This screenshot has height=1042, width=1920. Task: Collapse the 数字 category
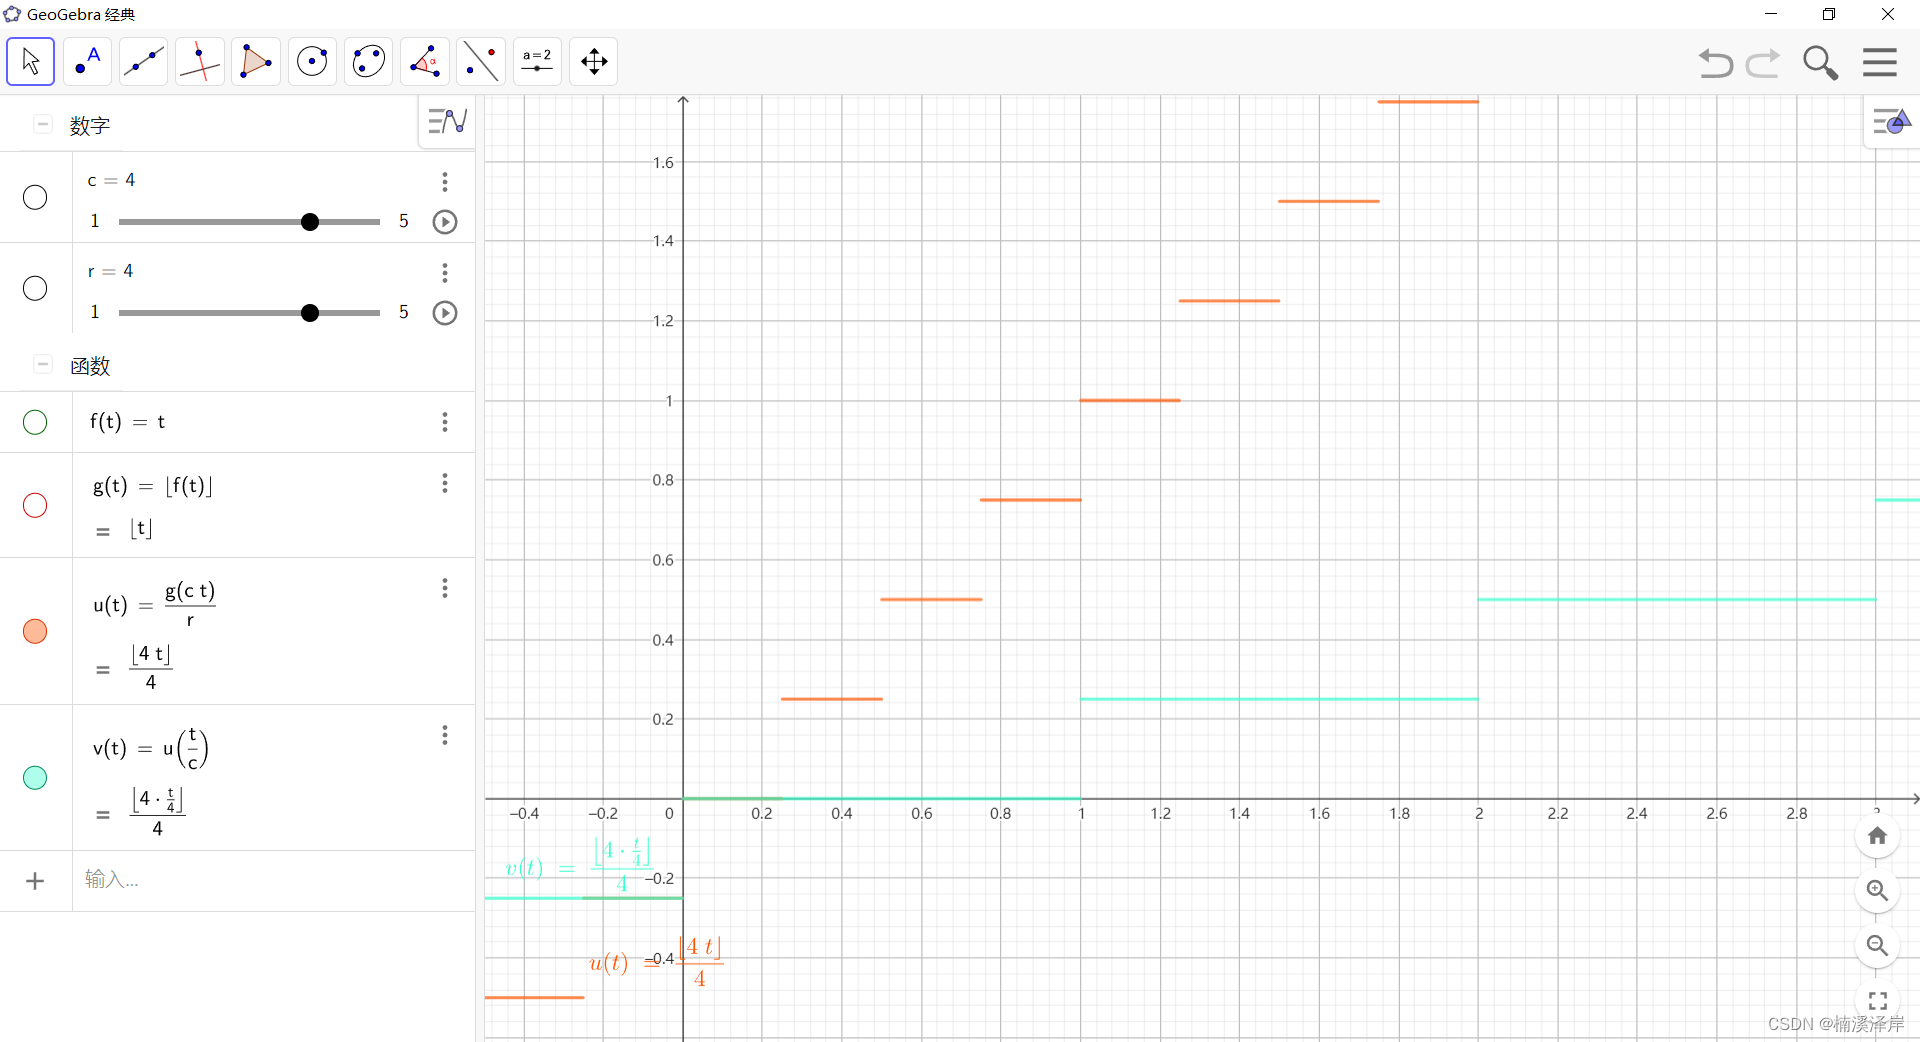coord(43,124)
